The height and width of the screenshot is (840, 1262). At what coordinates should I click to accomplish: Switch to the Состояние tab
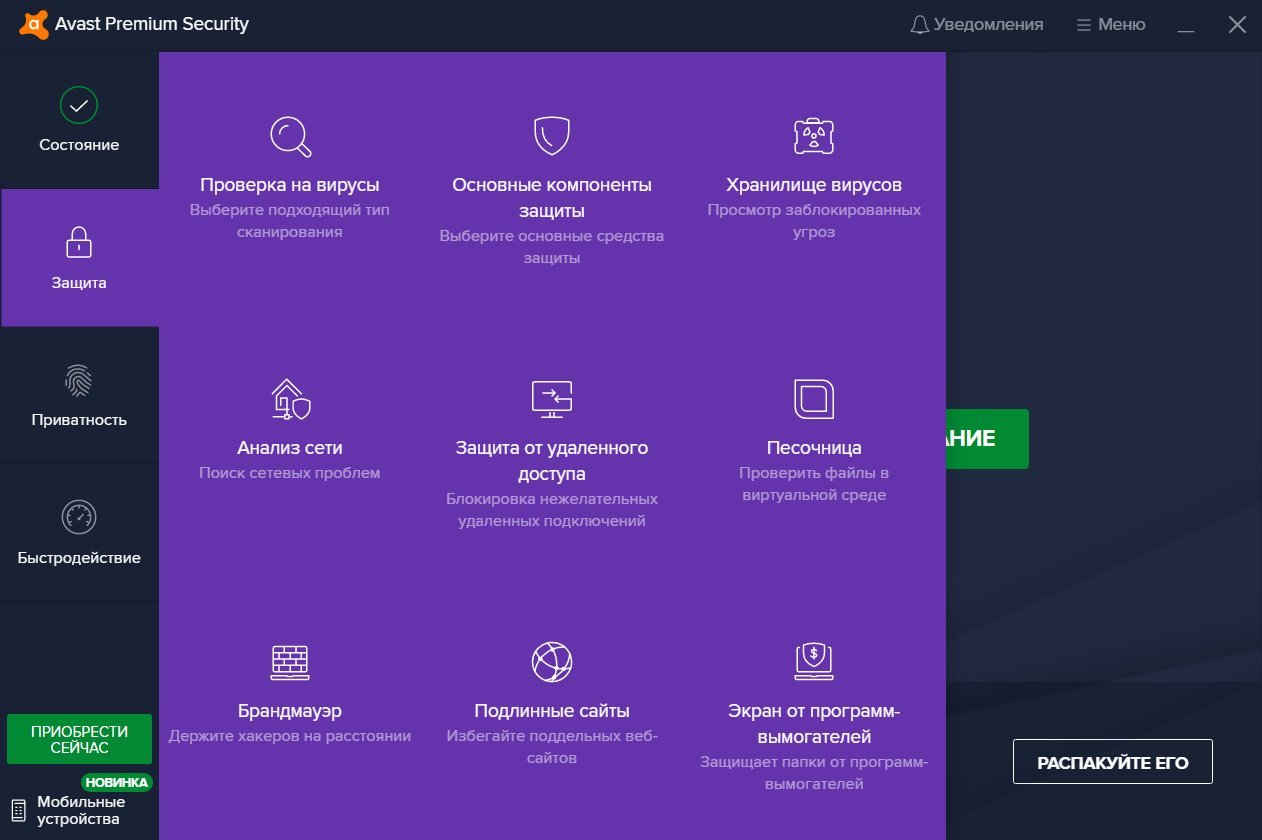point(79,120)
